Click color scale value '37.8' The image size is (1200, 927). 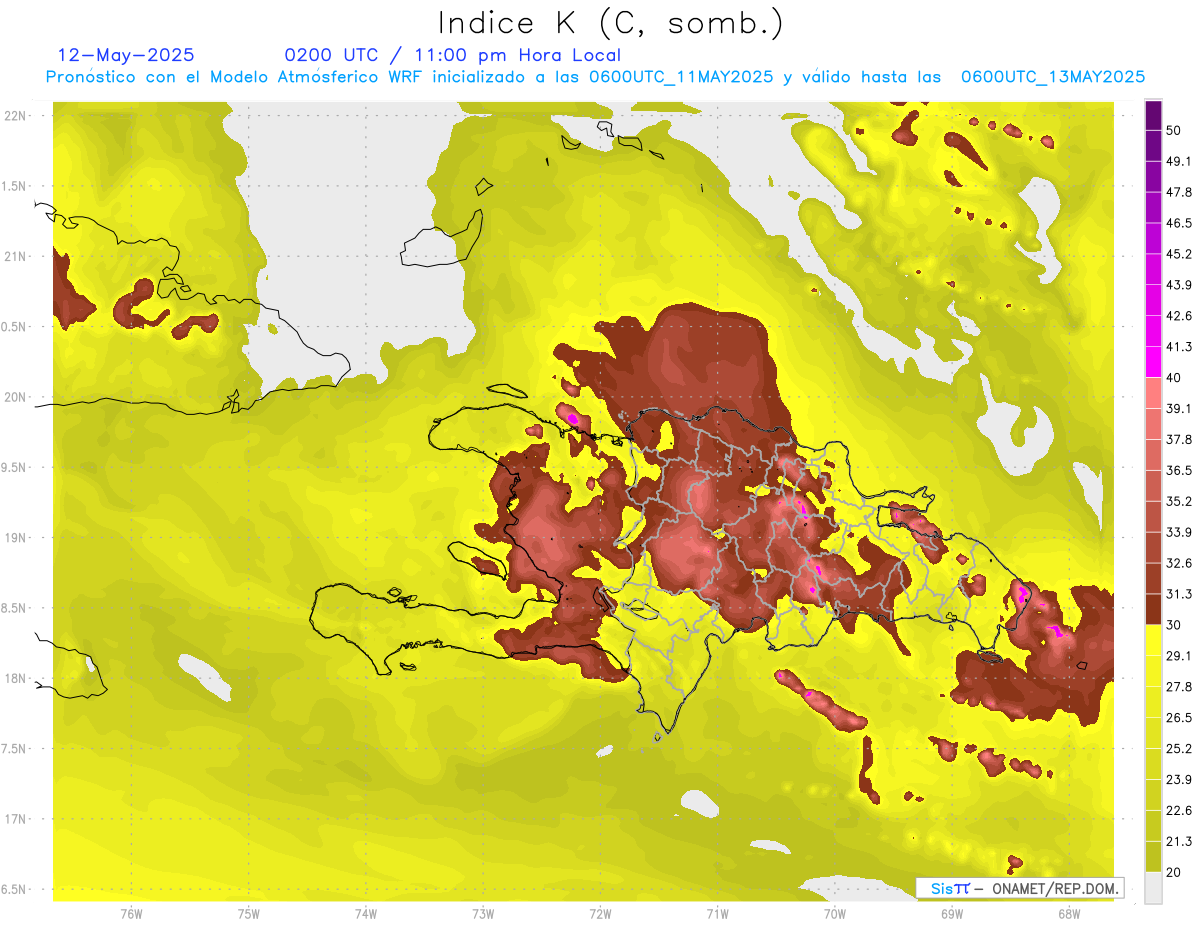[1179, 439]
